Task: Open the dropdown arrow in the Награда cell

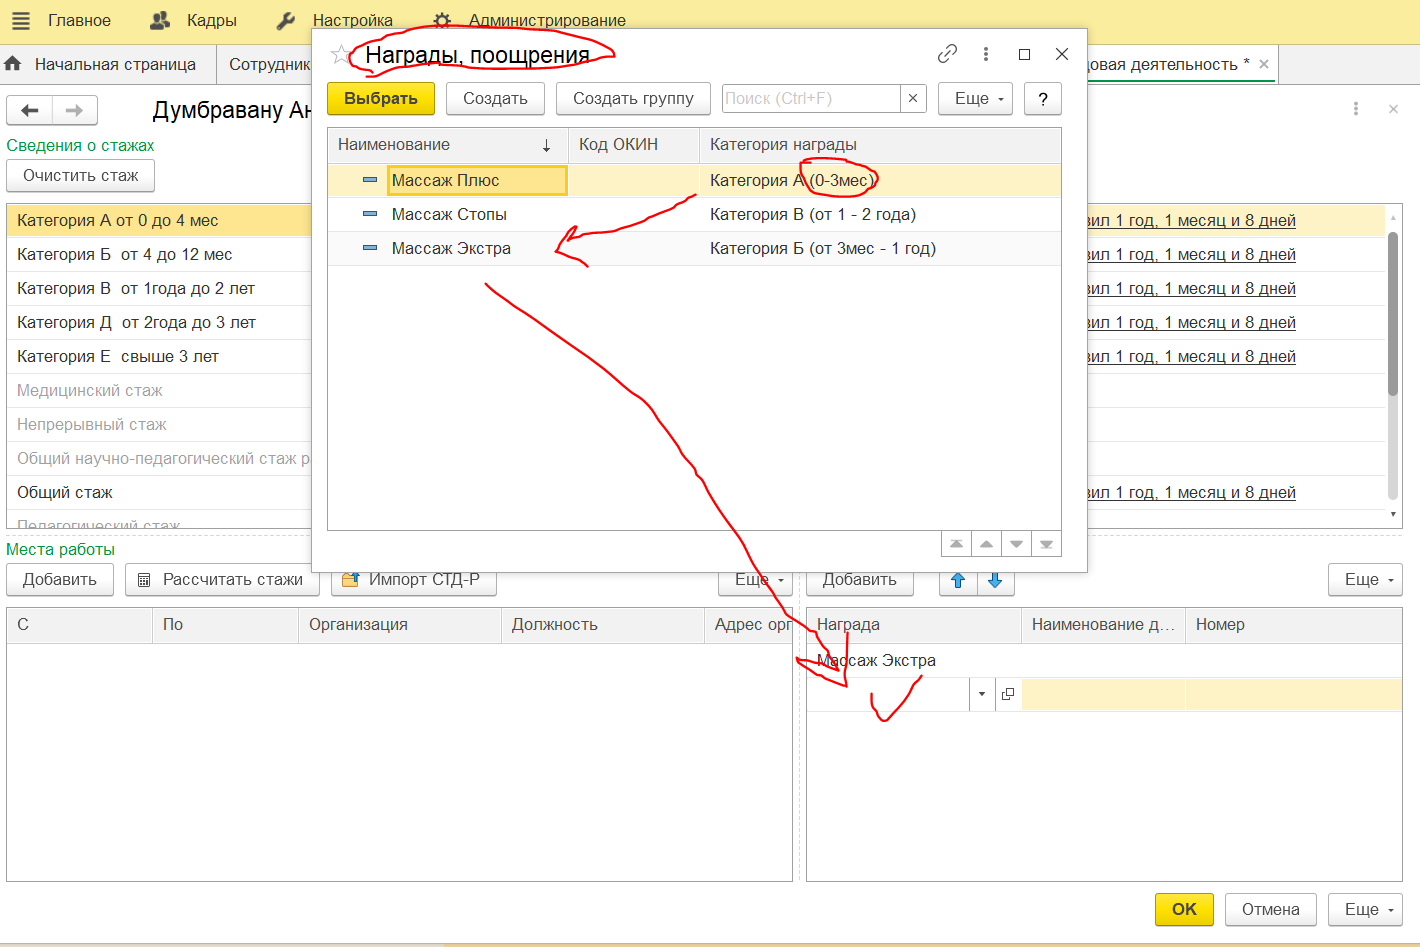Action: (982, 694)
